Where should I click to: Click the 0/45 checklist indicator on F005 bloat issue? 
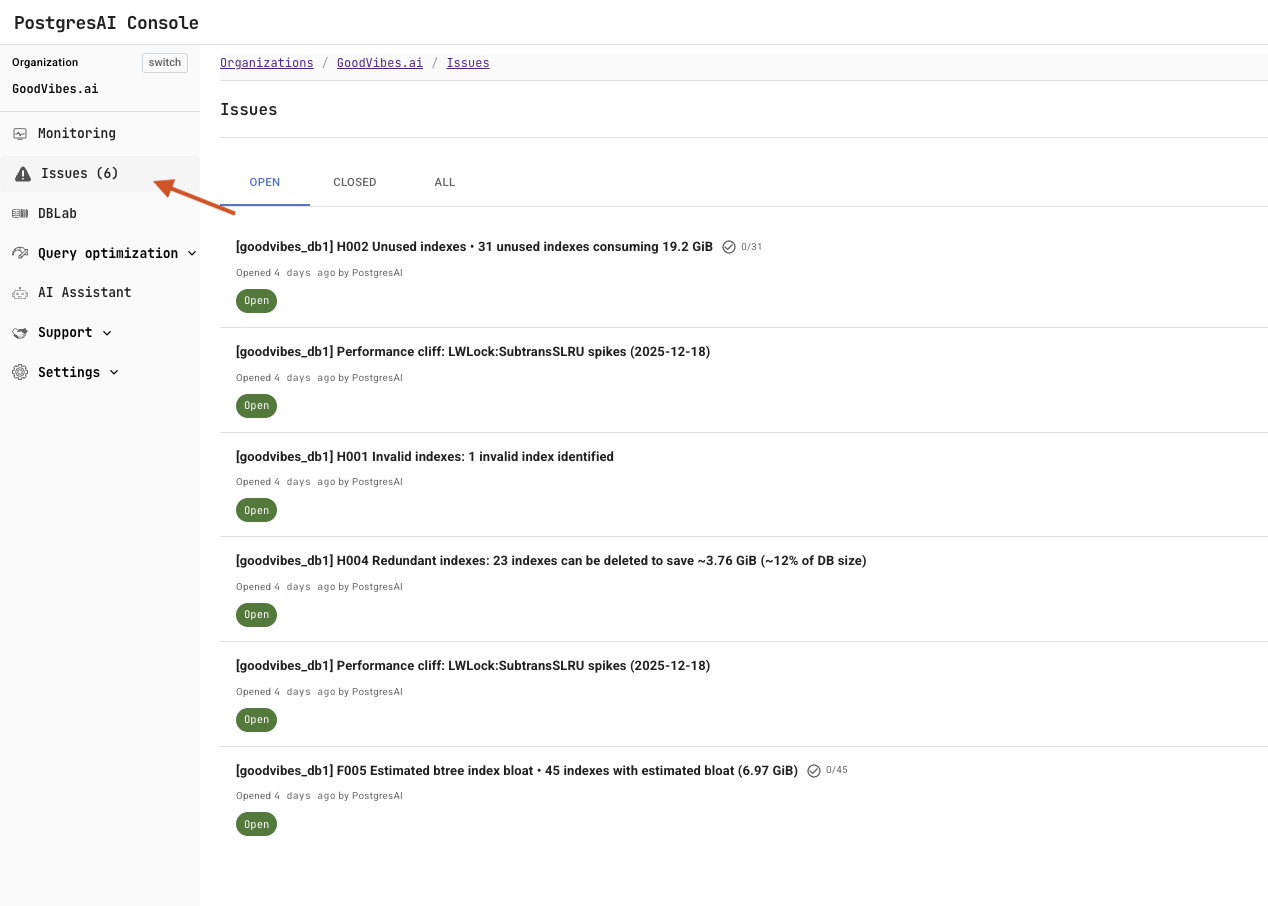(x=836, y=770)
